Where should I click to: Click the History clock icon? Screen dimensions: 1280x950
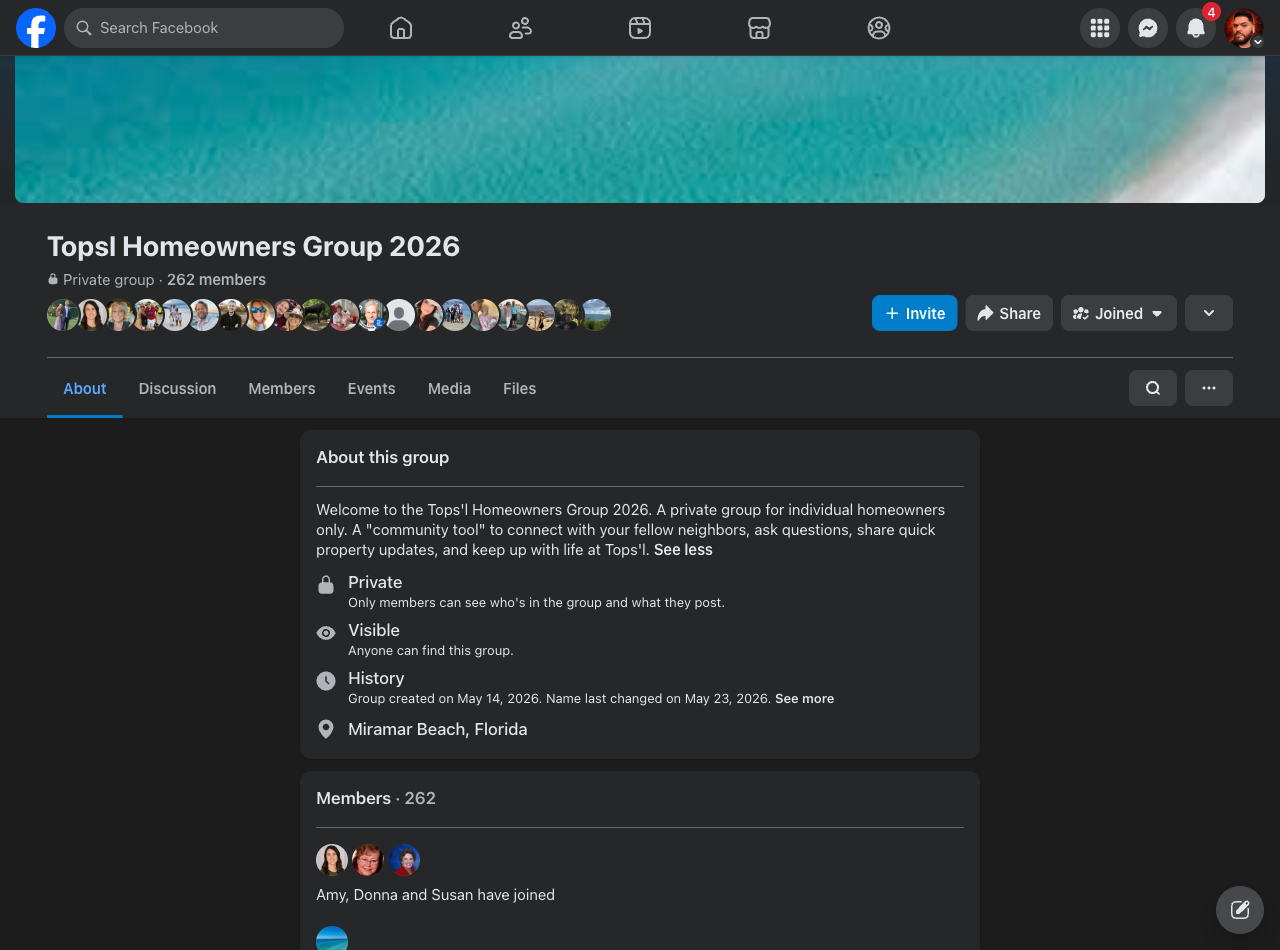[326, 681]
